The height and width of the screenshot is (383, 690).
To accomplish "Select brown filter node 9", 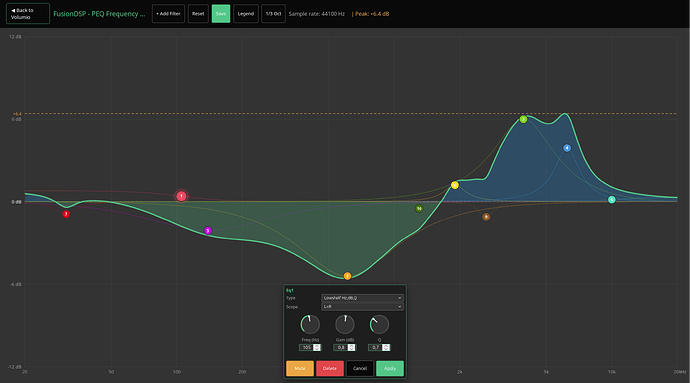I will click(x=486, y=217).
